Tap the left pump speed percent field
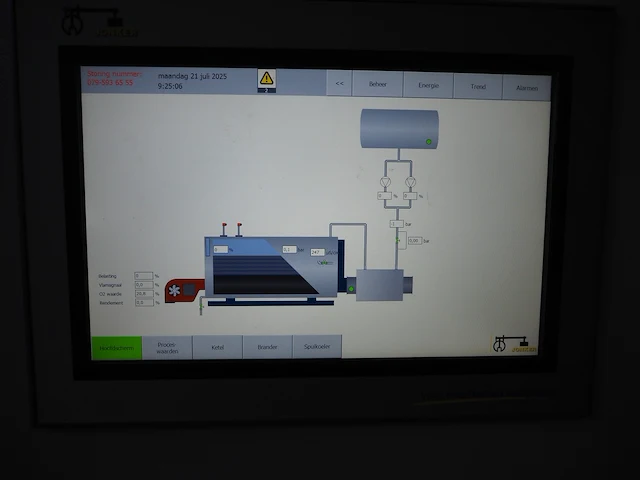The width and height of the screenshot is (640, 480). pyautogui.click(x=385, y=196)
